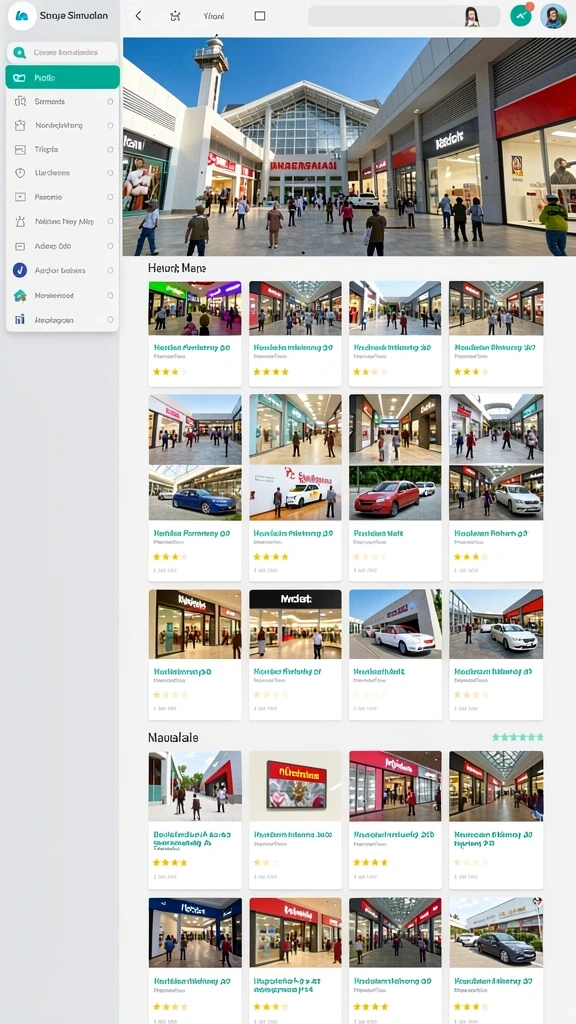Click the green star rating above the lower section
The height and width of the screenshot is (1024, 576).
pos(517,737)
